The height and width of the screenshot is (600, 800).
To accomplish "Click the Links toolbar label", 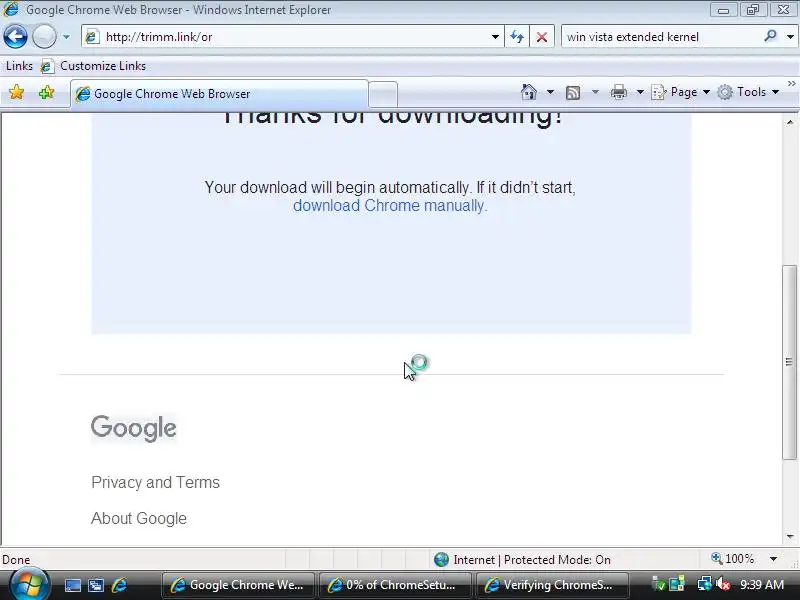I will (19, 66).
